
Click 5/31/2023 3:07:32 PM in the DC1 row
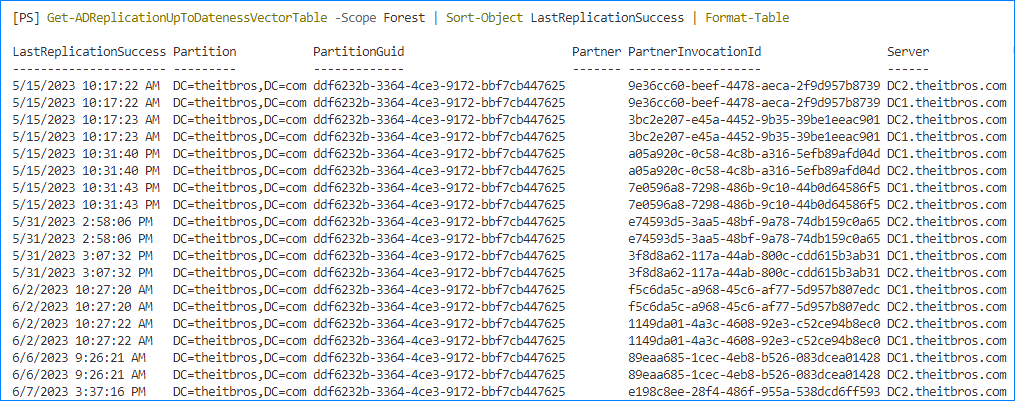coord(82,255)
